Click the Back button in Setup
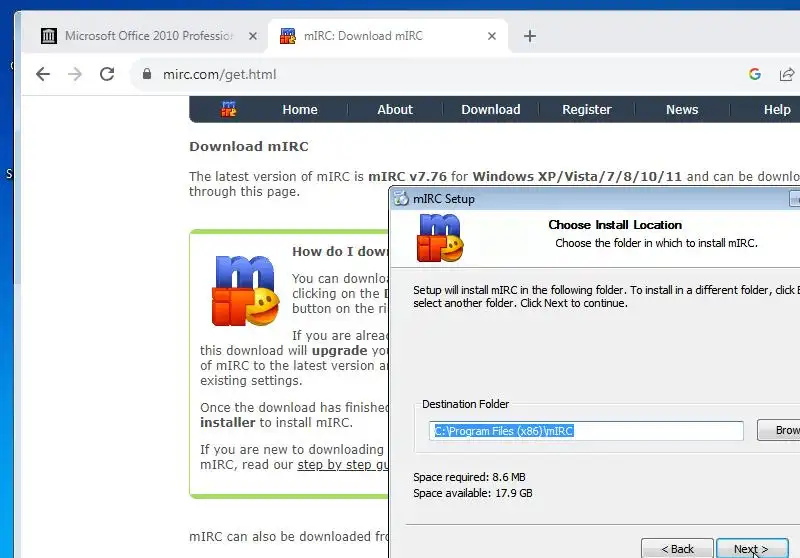 point(677,549)
